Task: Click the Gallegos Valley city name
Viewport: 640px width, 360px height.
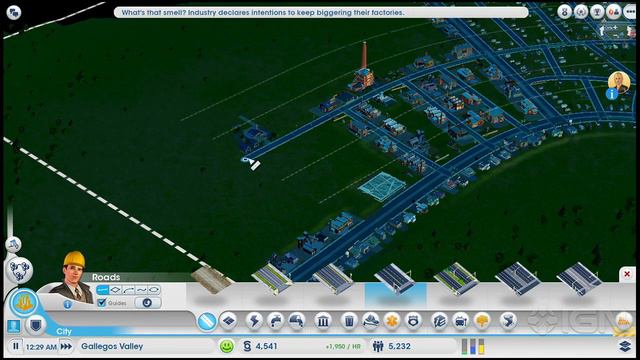Action: pyautogui.click(x=112, y=346)
